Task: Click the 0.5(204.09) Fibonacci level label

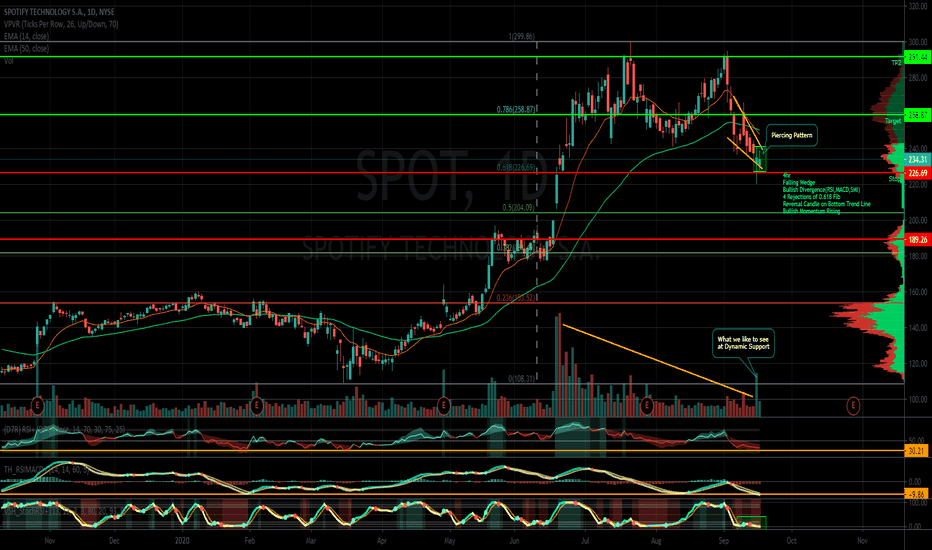Action: pos(518,208)
